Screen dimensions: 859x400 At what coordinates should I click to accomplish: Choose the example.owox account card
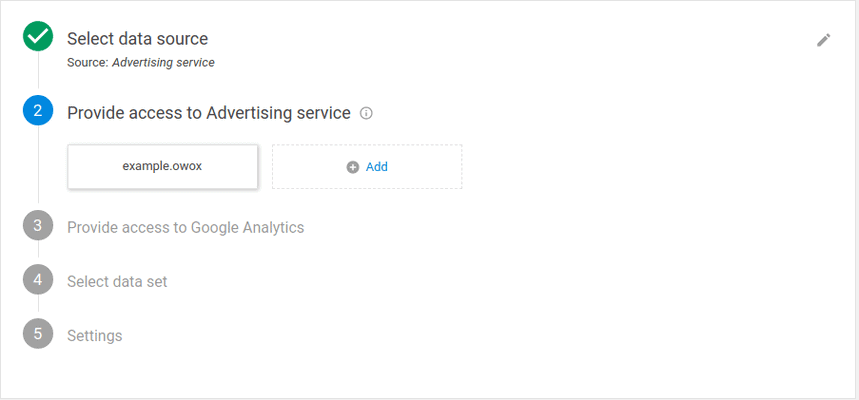click(x=162, y=167)
